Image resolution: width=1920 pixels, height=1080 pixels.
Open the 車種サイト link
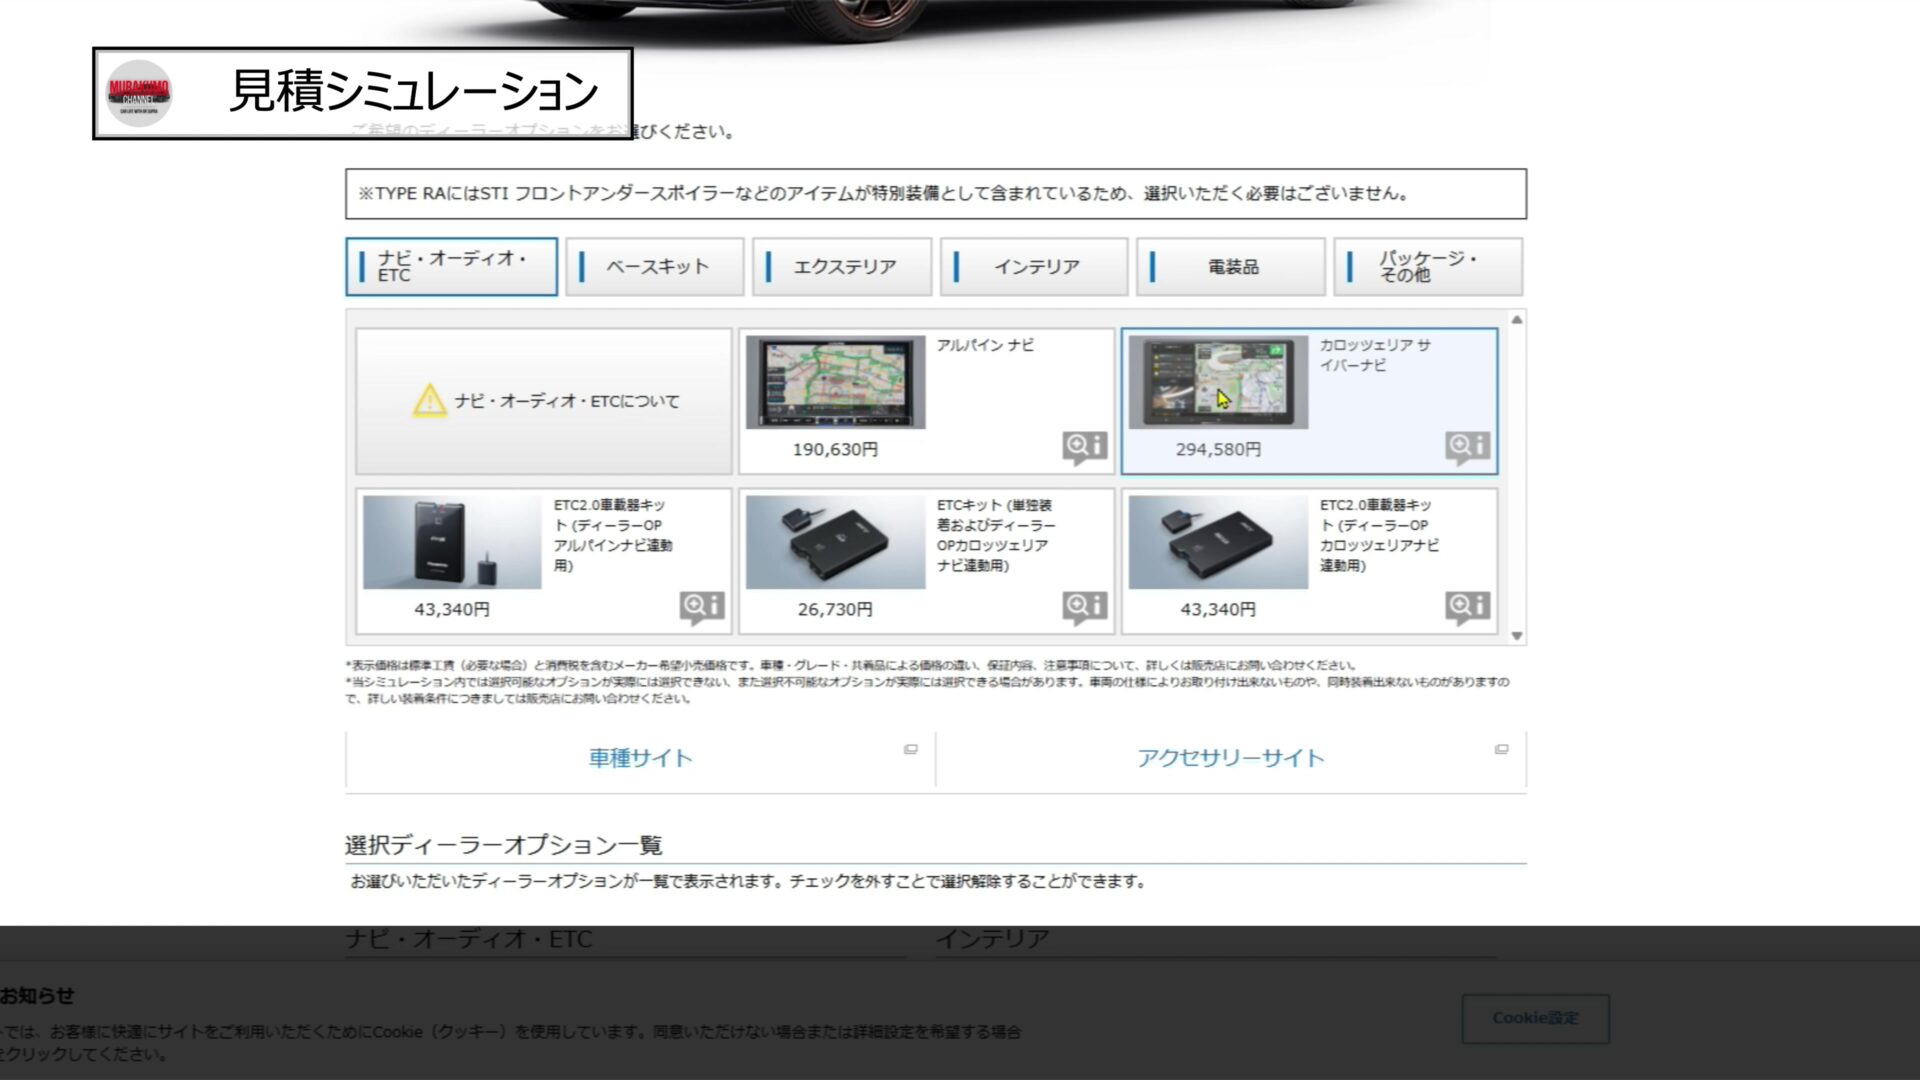[640, 758]
